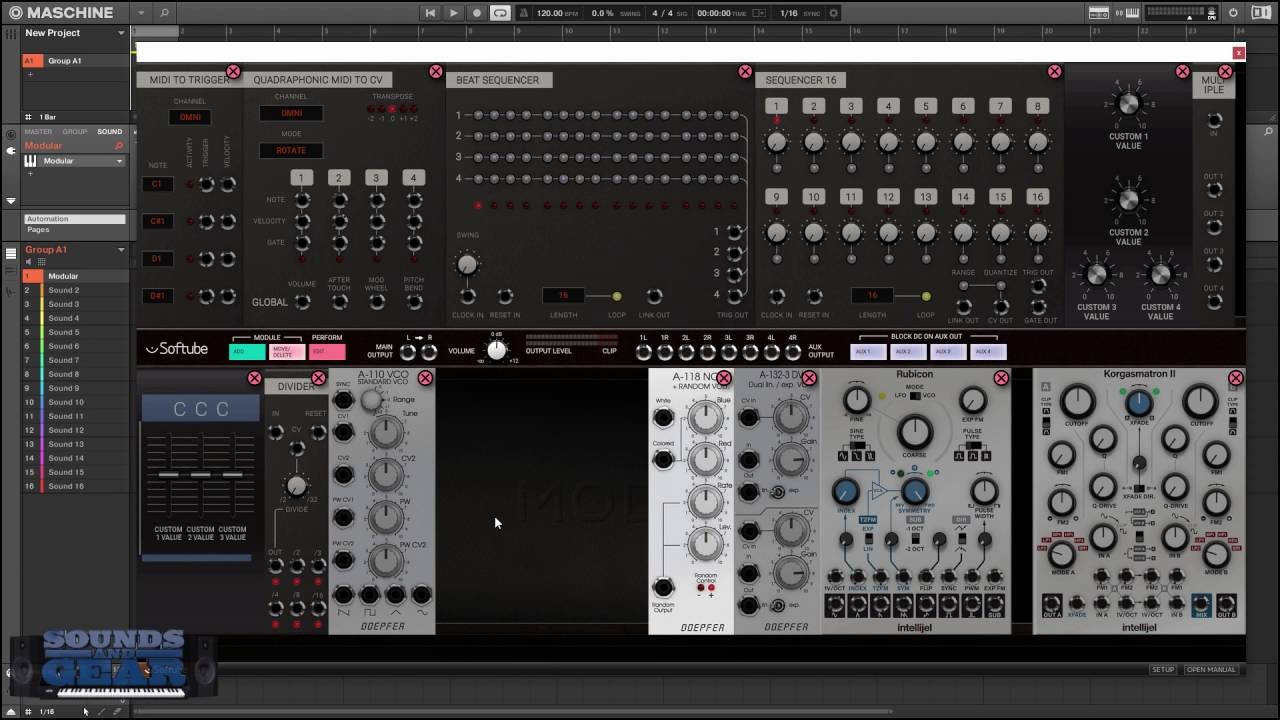Viewport: 1280px width, 720px height.
Task: Click the Custom 1 Value knob
Action: coord(1128,104)
